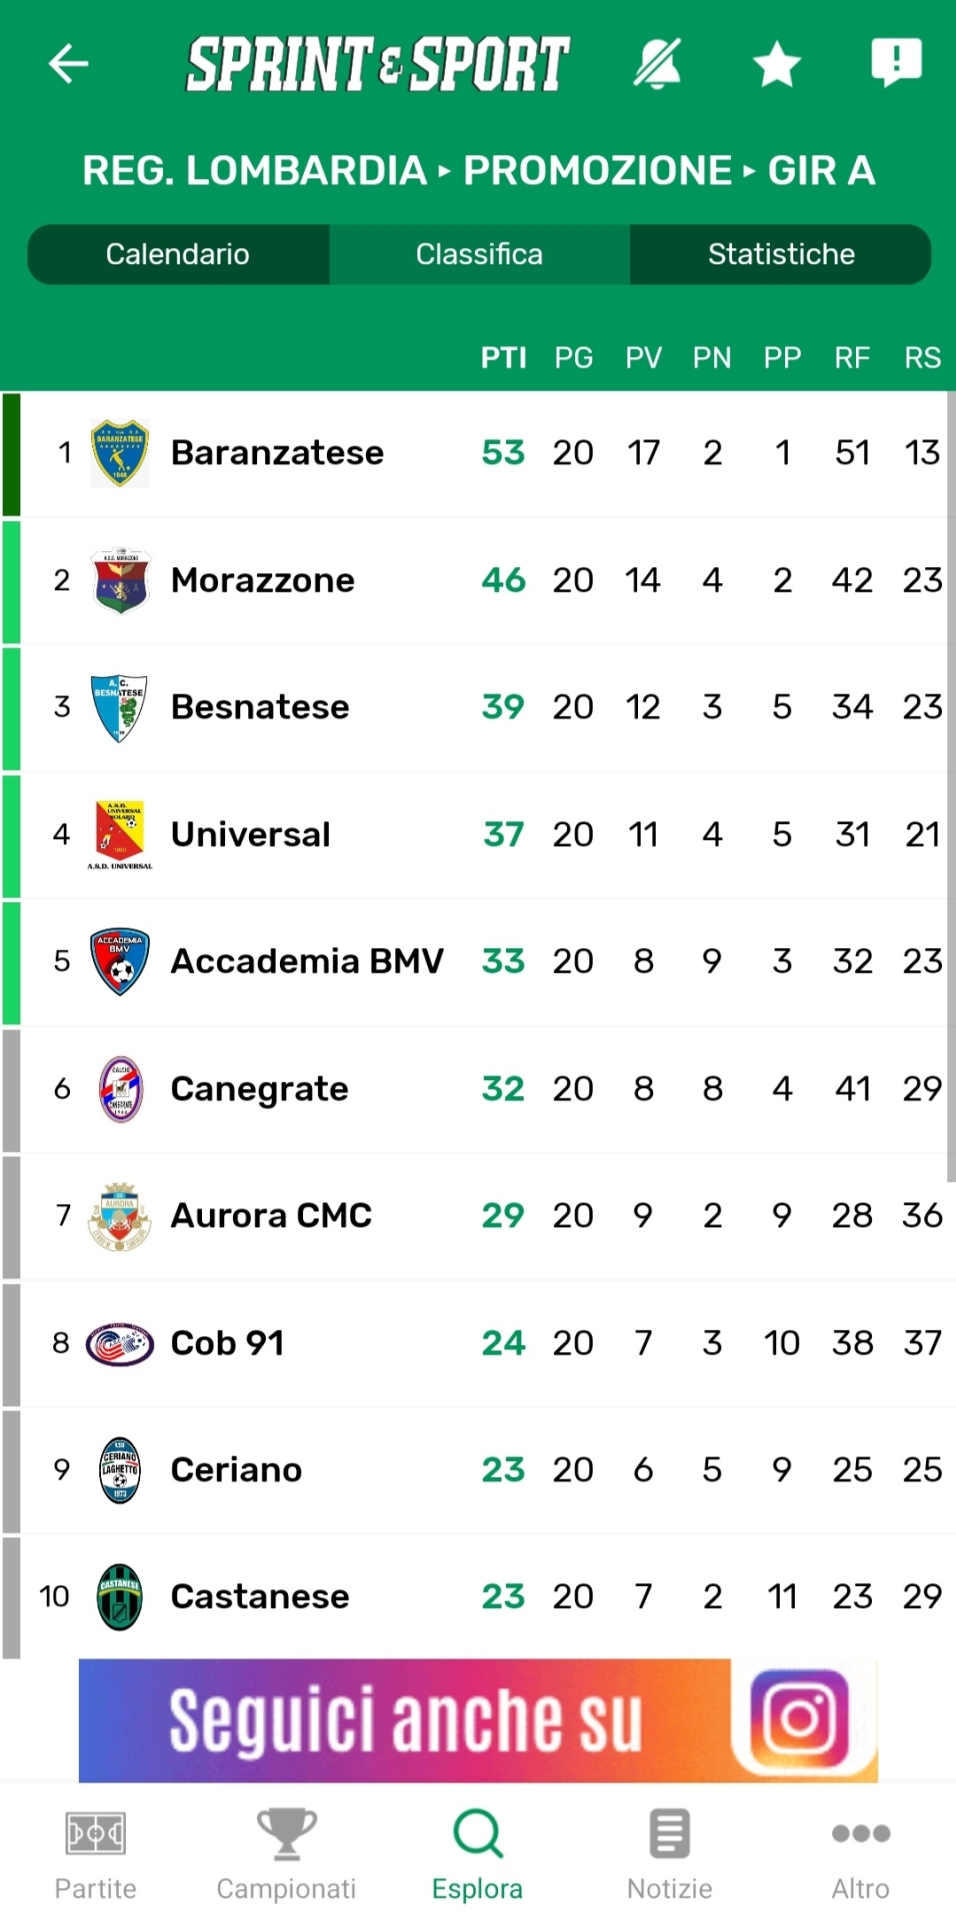956x1920 pixels.
Task: Open Partite pitch icon in bottom bar
Action: [x=95, y=1834]
